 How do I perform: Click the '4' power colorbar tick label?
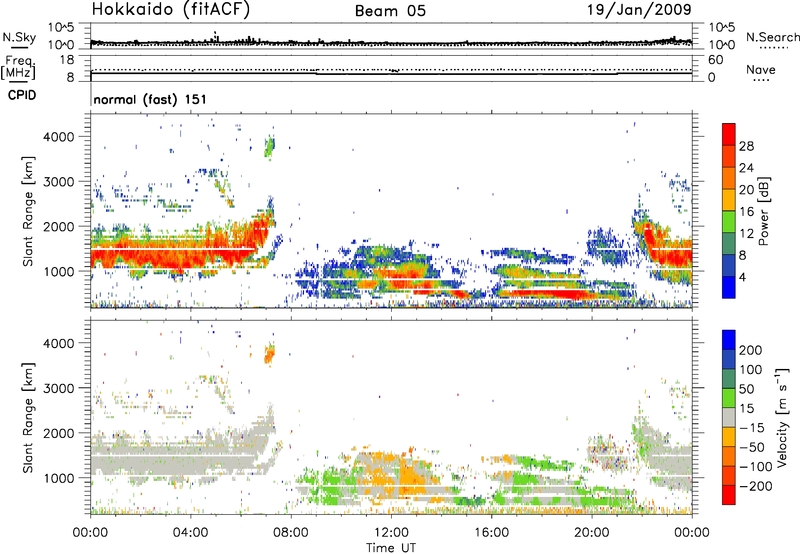(x=742, y=277)
